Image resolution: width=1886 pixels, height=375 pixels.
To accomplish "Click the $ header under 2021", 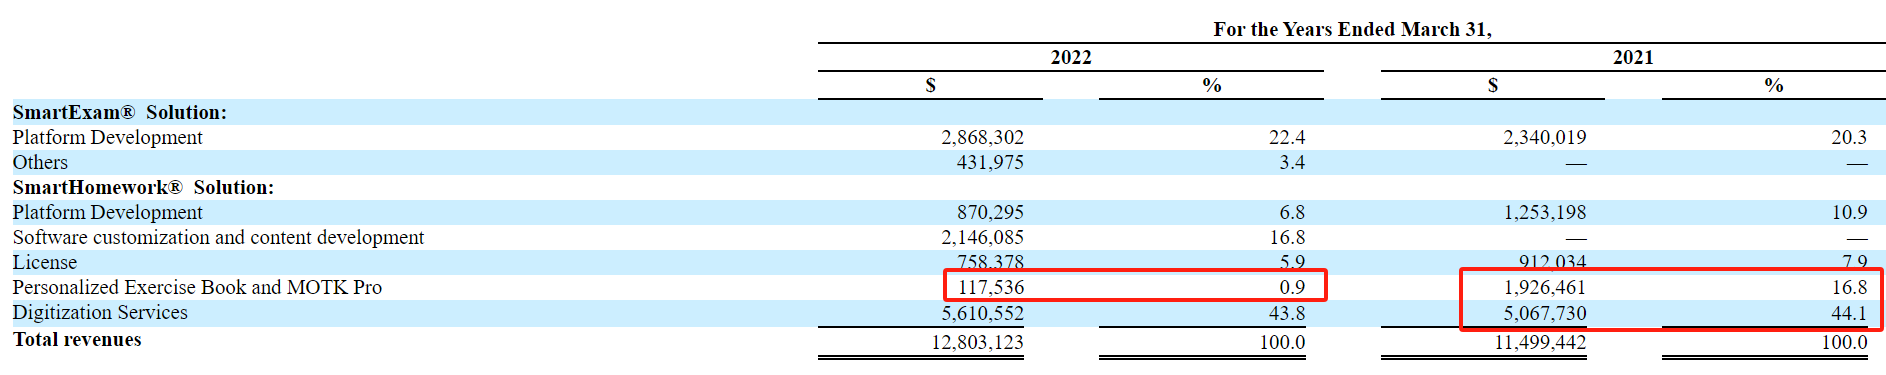I will click(x=1492, y=85).
